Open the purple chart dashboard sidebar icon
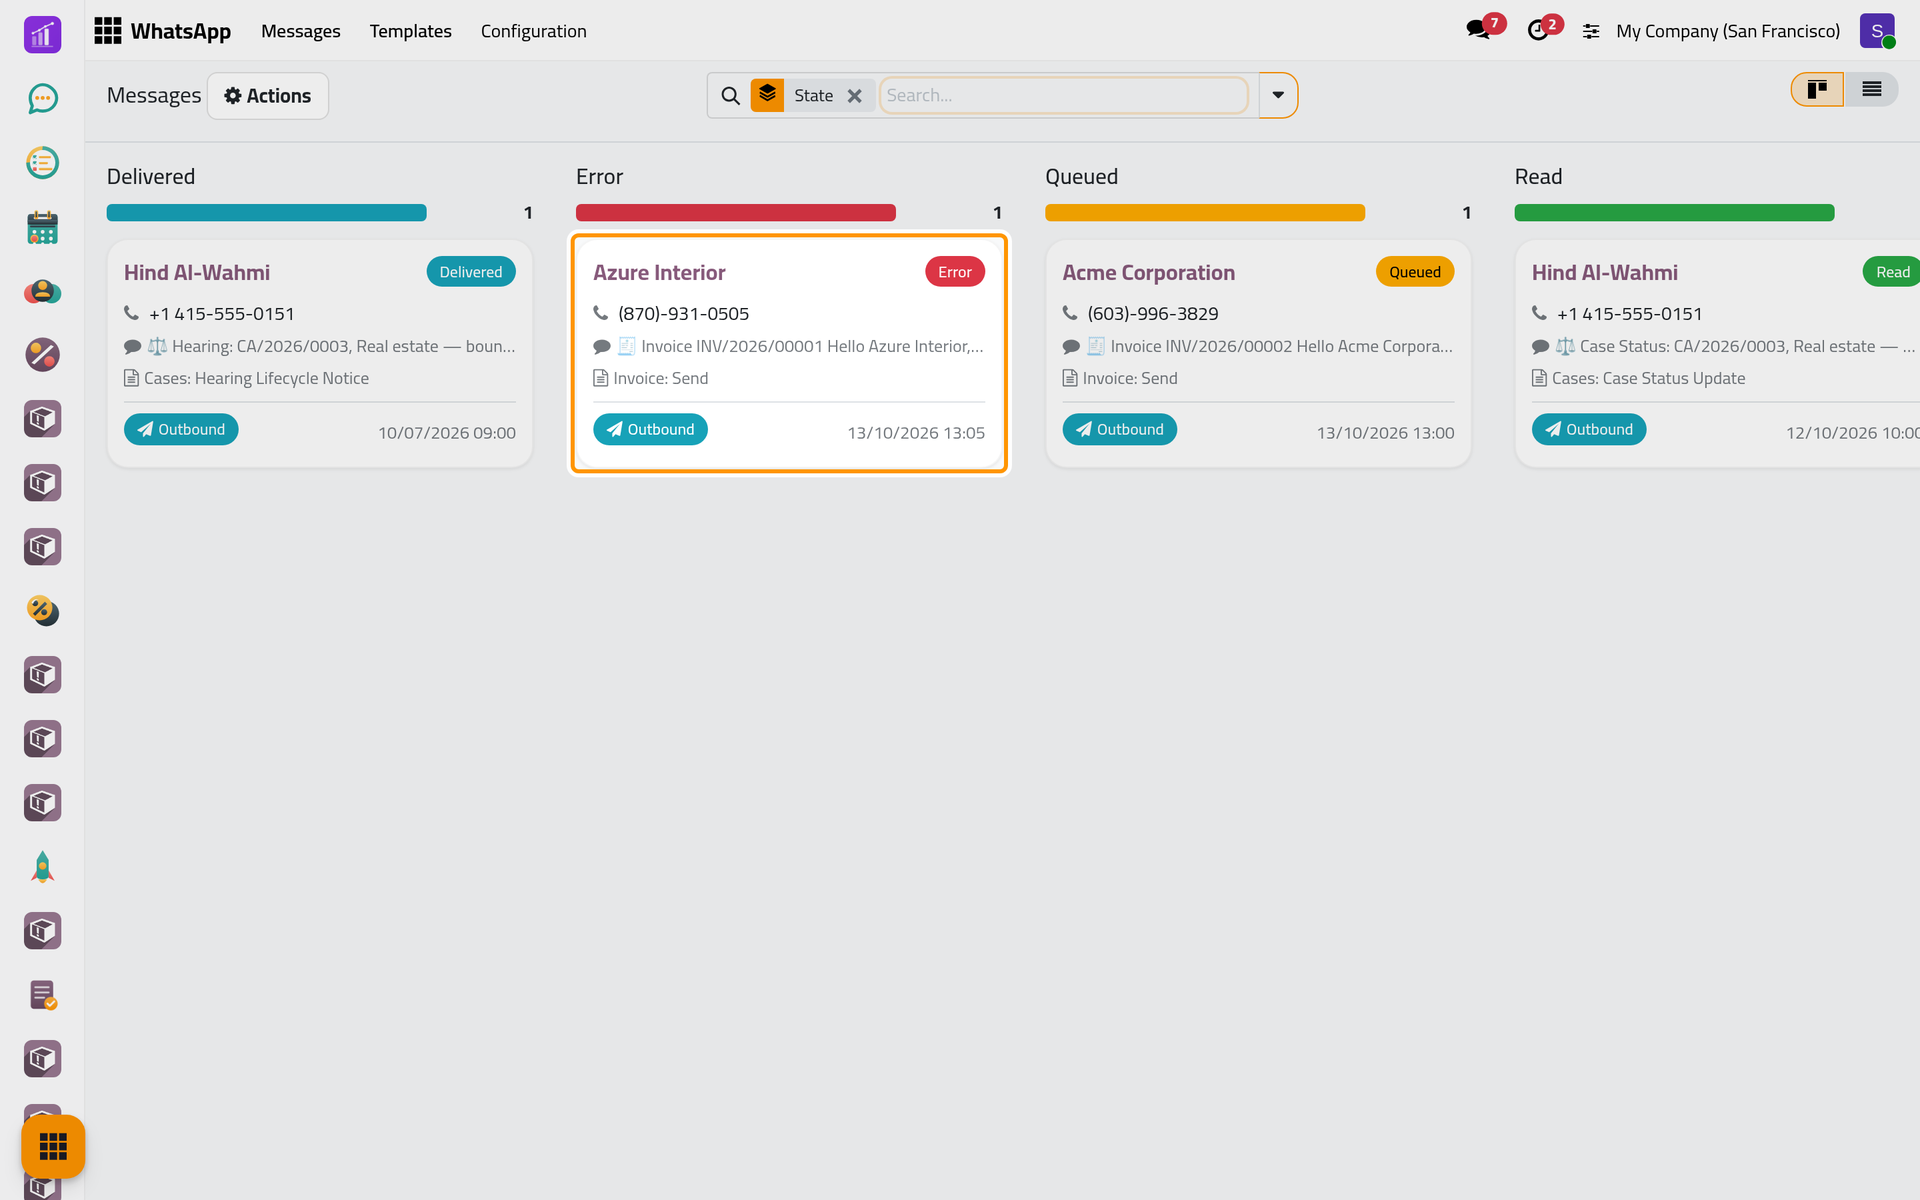The width and height of the screenshot is (1920, 1200). point(42,34)
